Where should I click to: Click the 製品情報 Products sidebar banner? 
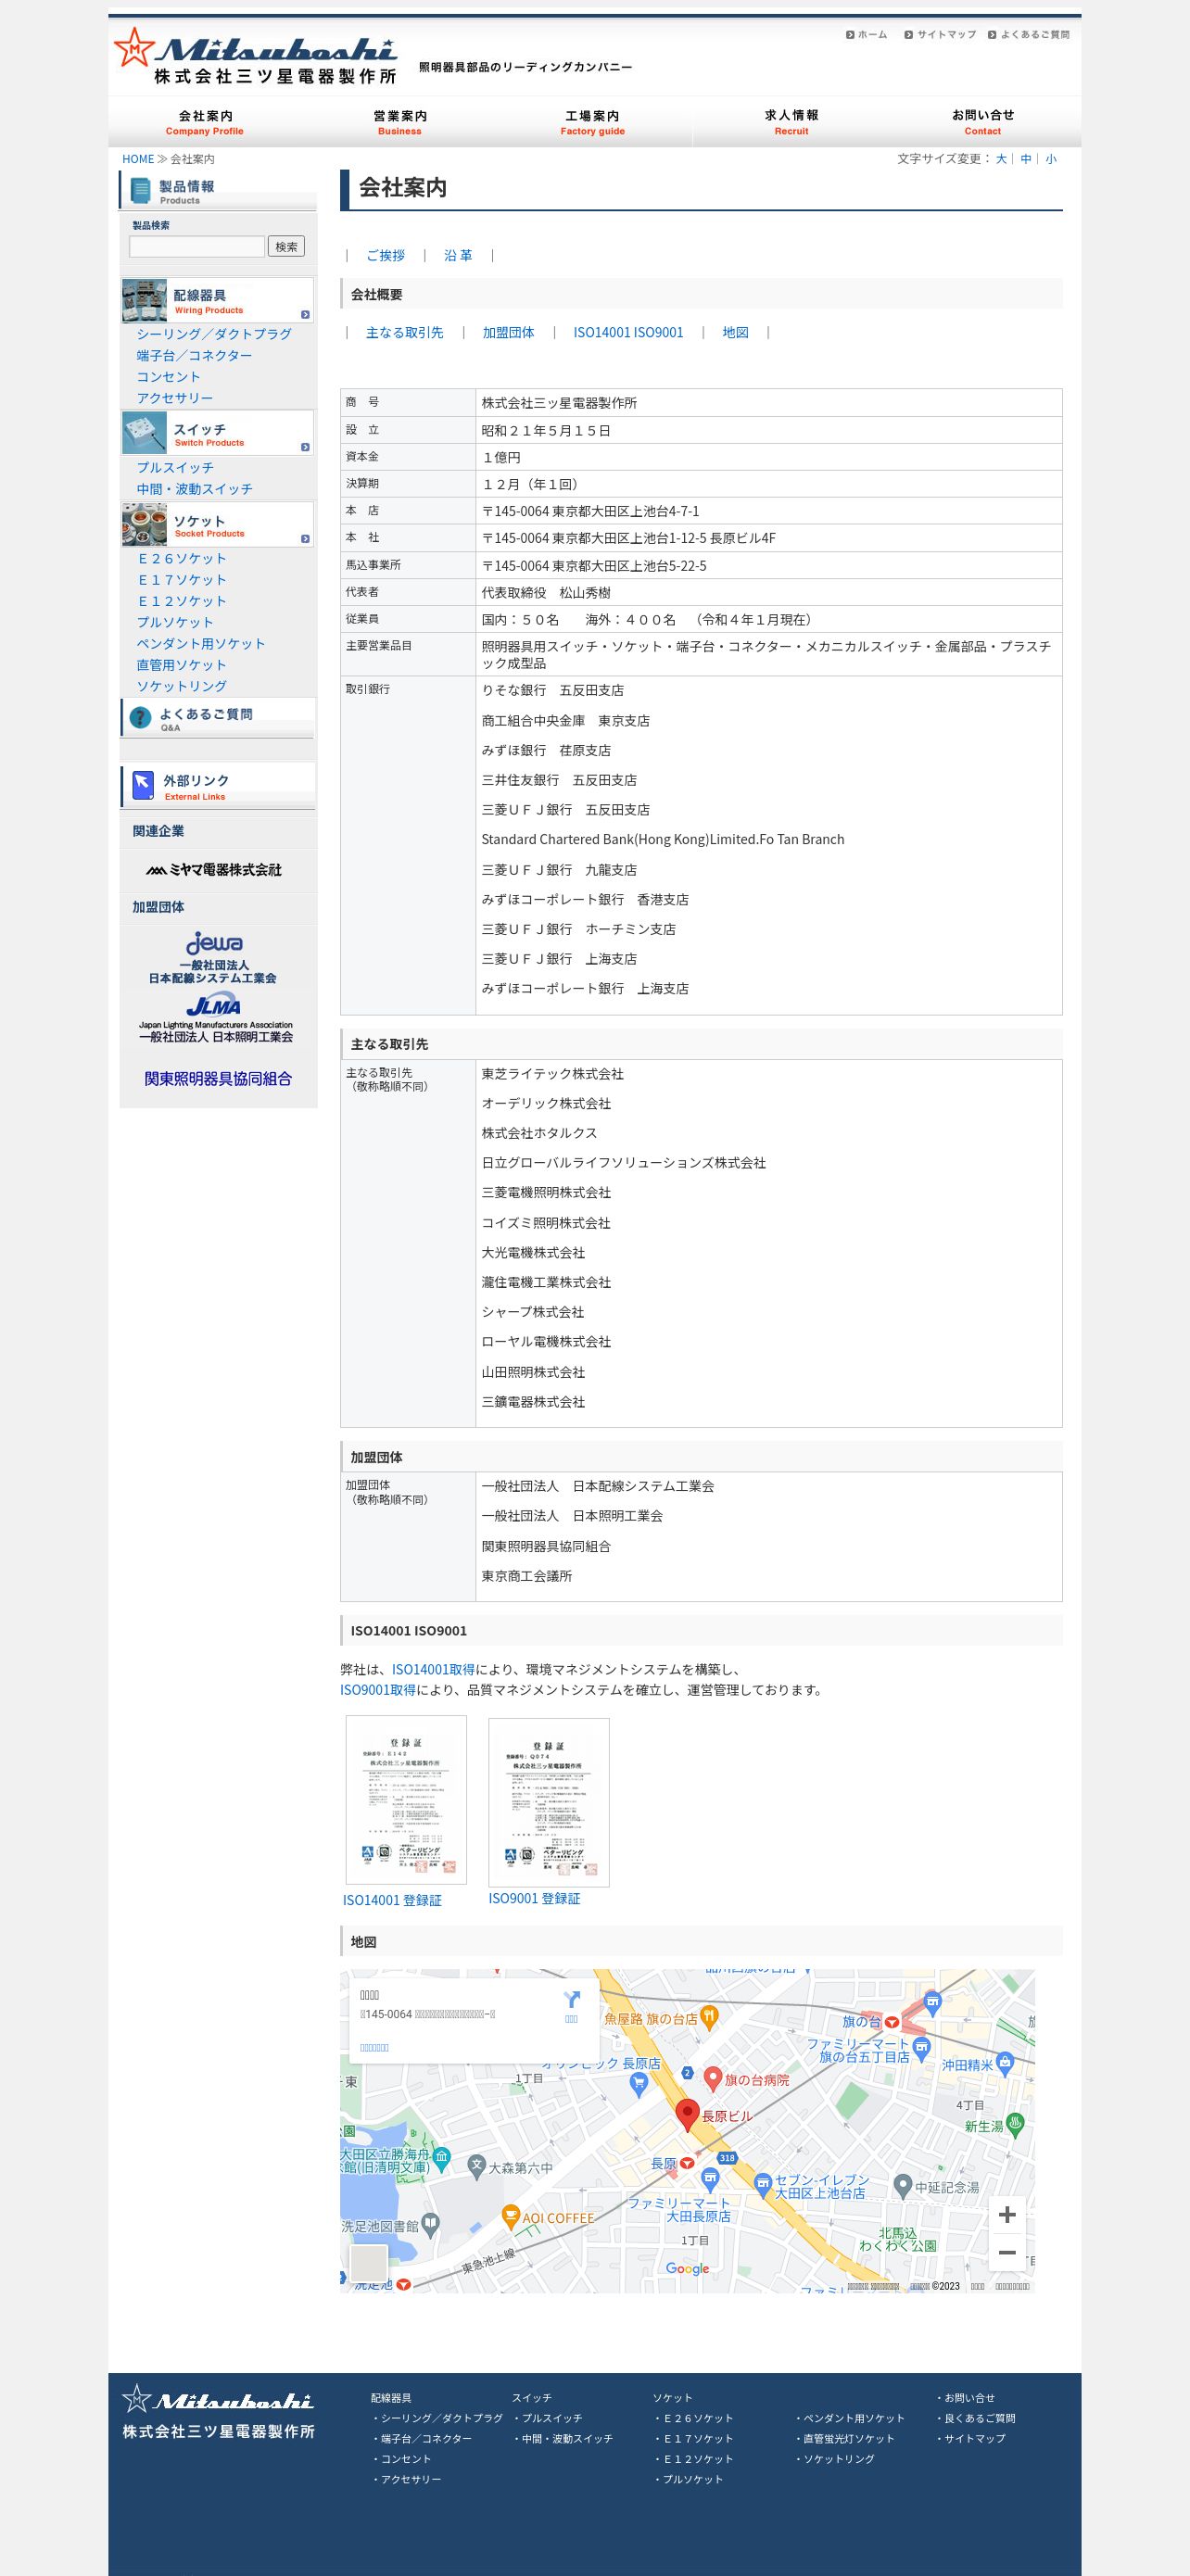click(218, 190)
